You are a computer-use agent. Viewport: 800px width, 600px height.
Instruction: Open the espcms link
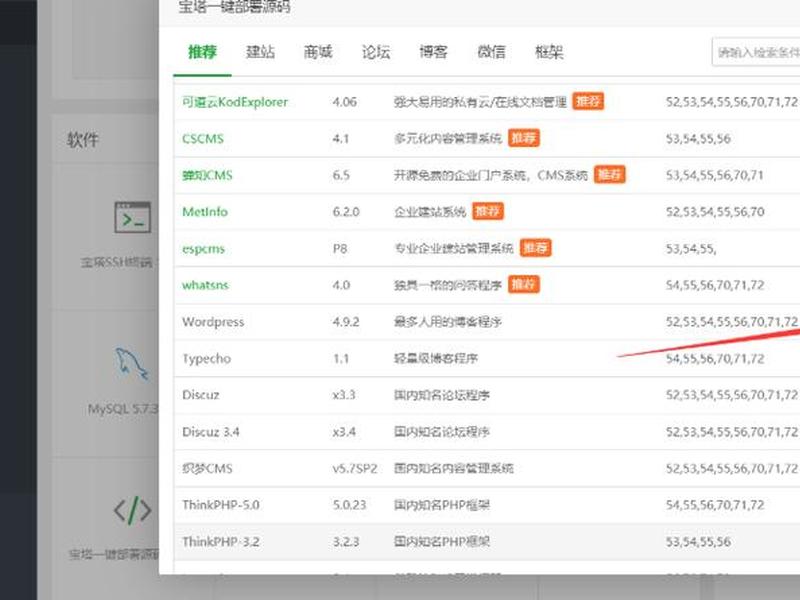(x=203, y=249)
